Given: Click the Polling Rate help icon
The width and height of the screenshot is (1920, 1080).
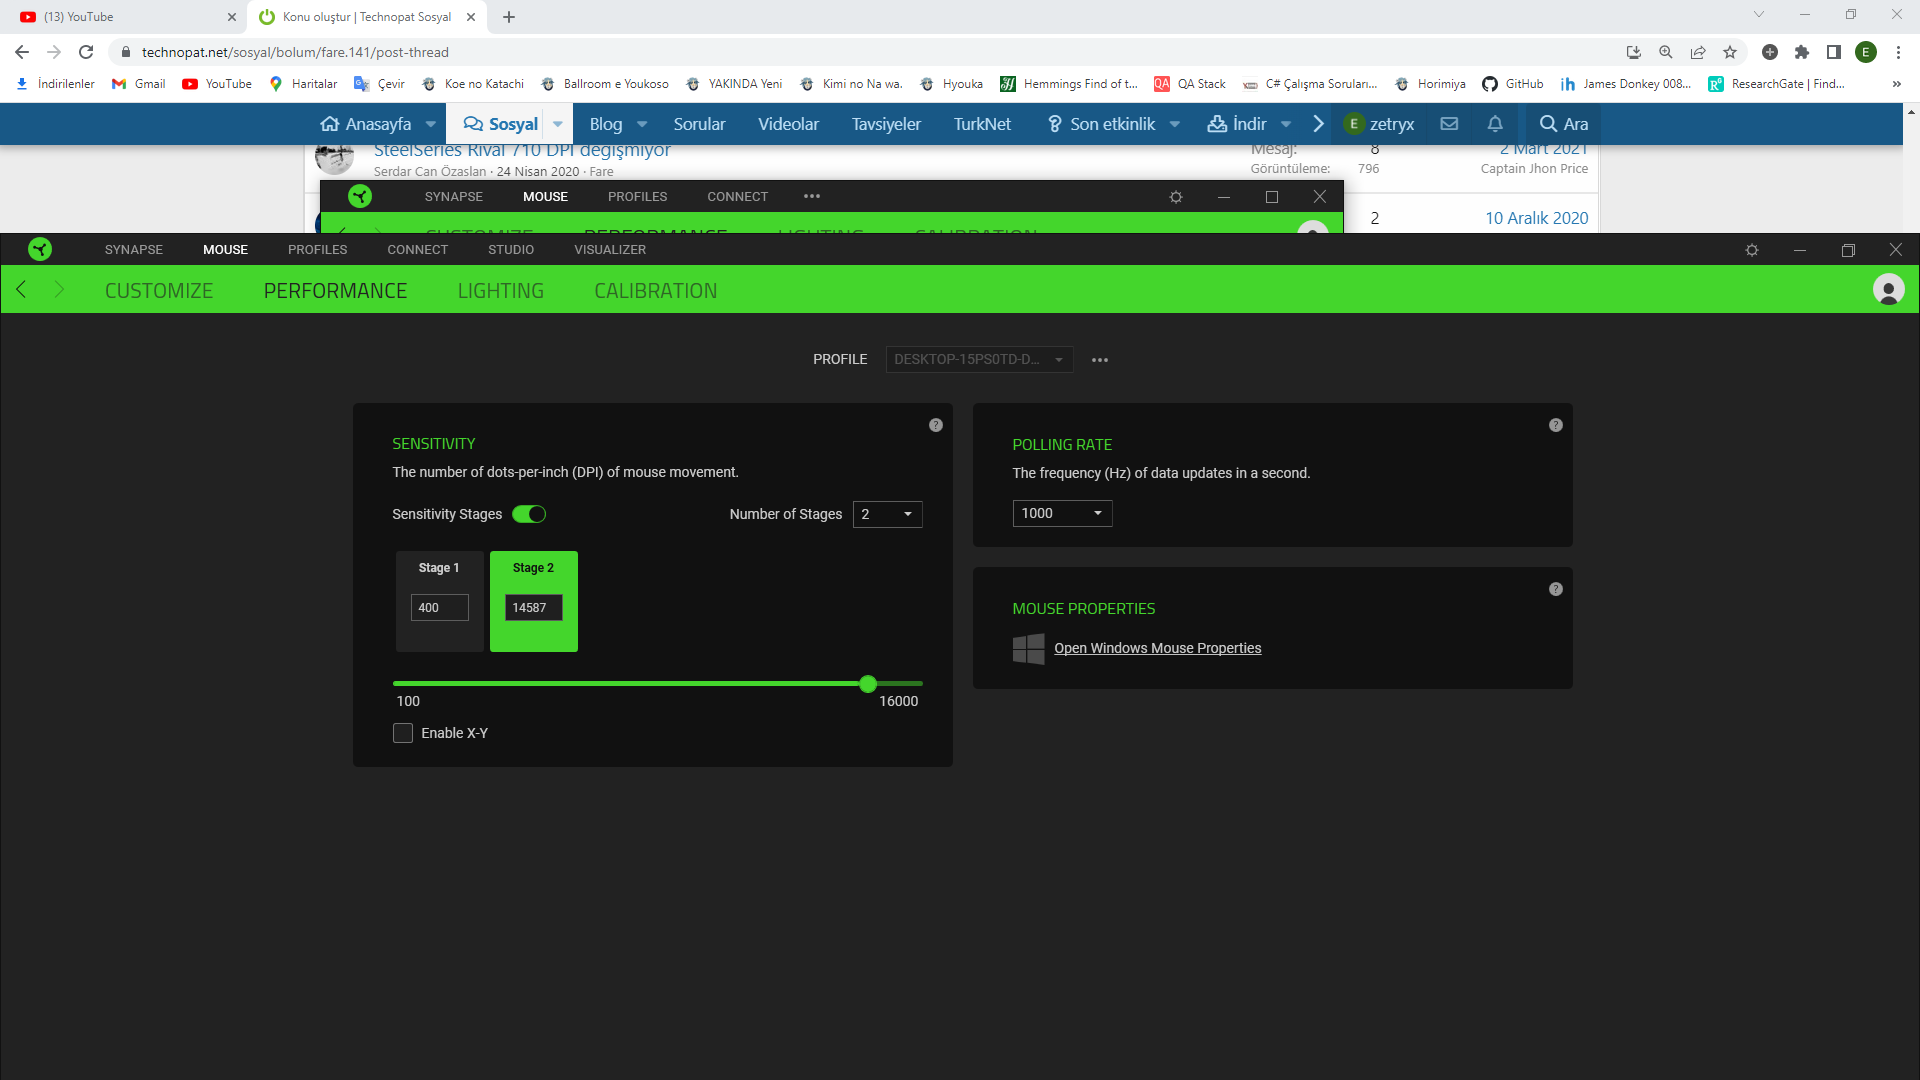Looking at the screenshot, I should pos(1555,425).
